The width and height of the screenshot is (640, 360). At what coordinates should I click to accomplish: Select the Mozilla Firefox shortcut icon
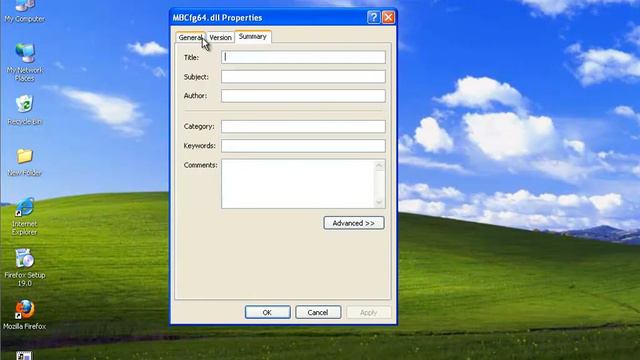point(24,315)
